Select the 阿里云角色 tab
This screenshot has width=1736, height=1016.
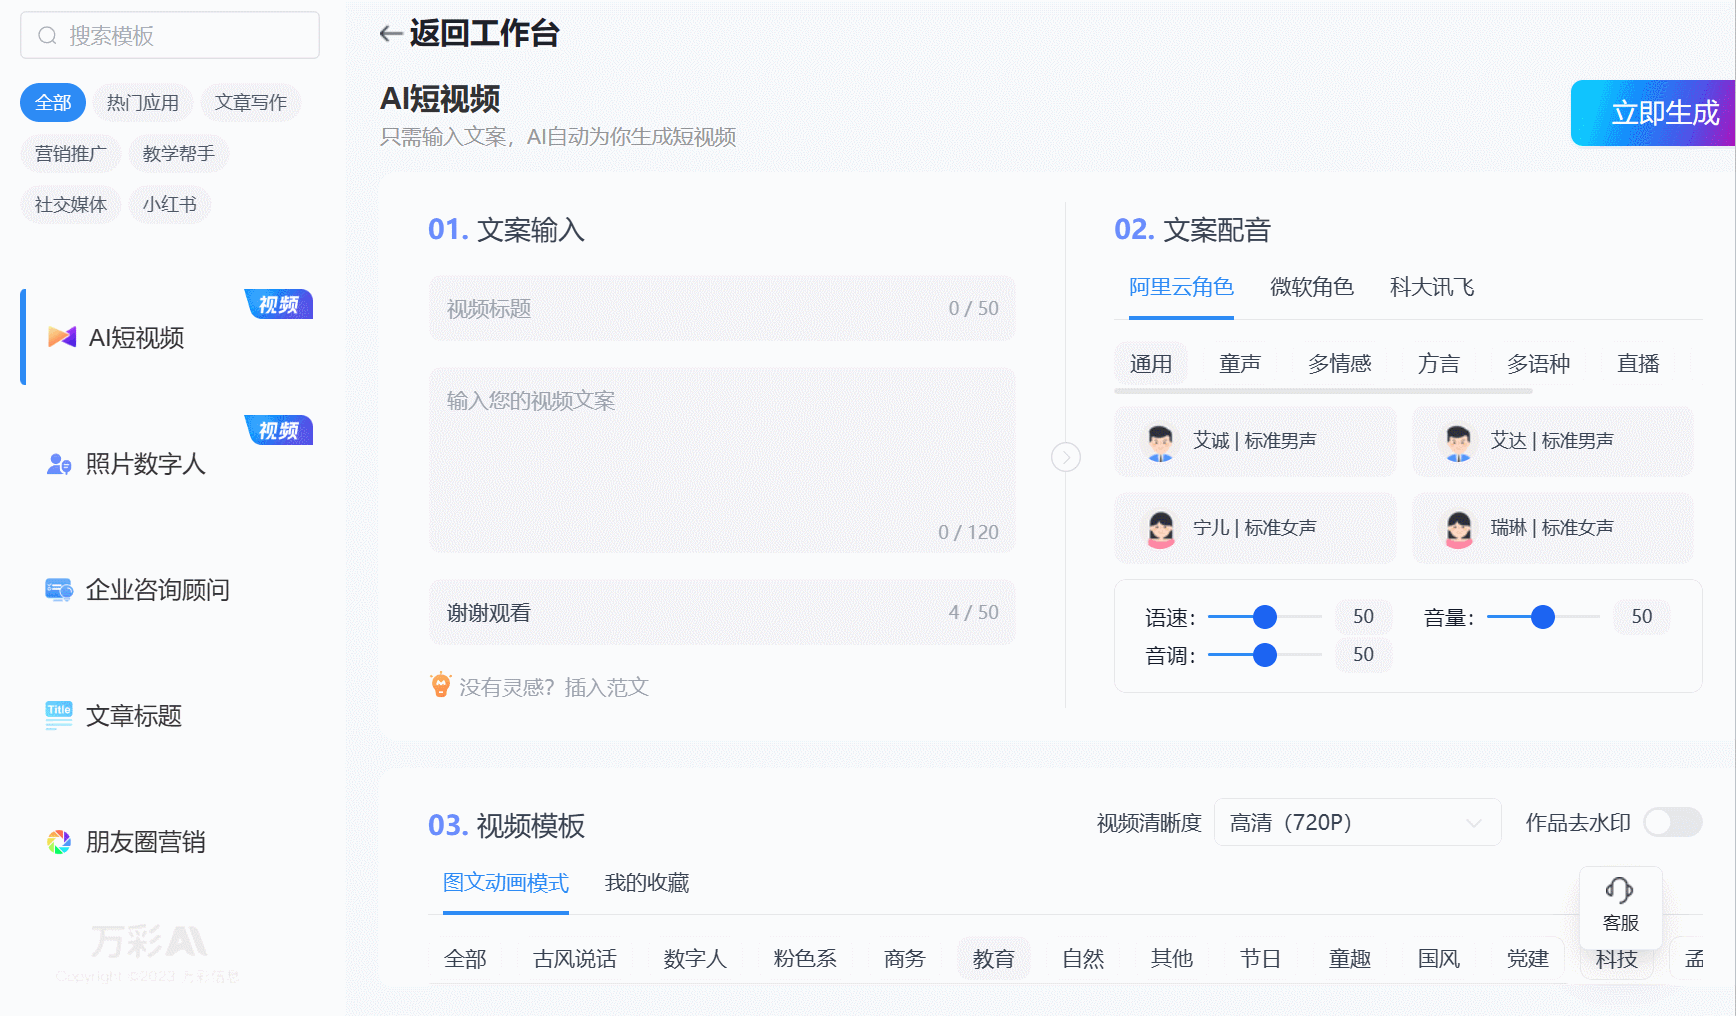click(1181, 287)
